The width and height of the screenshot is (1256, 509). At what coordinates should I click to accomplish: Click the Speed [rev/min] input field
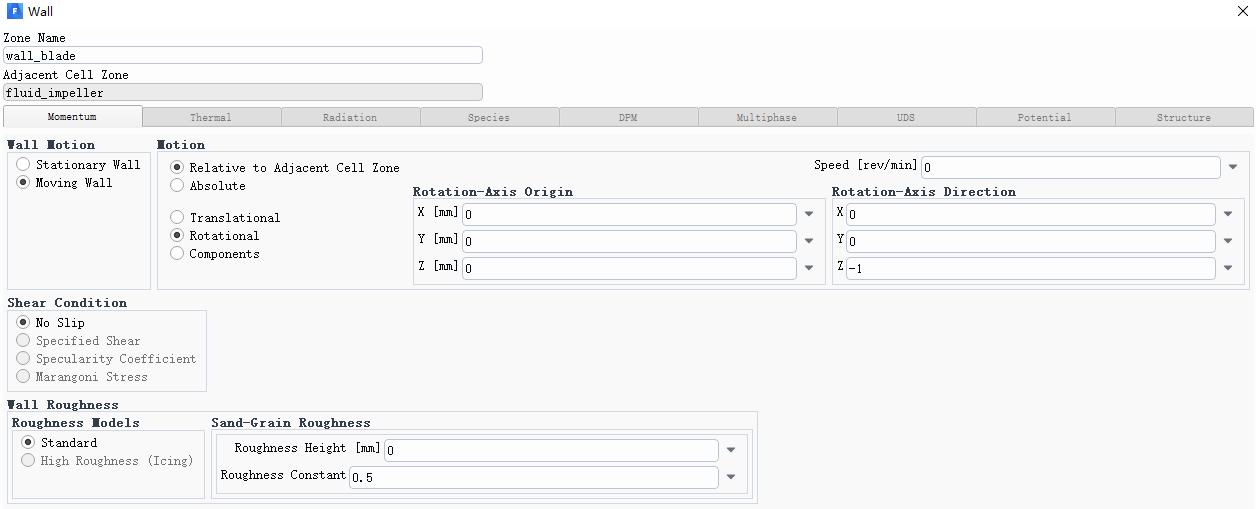(1071, 167)
